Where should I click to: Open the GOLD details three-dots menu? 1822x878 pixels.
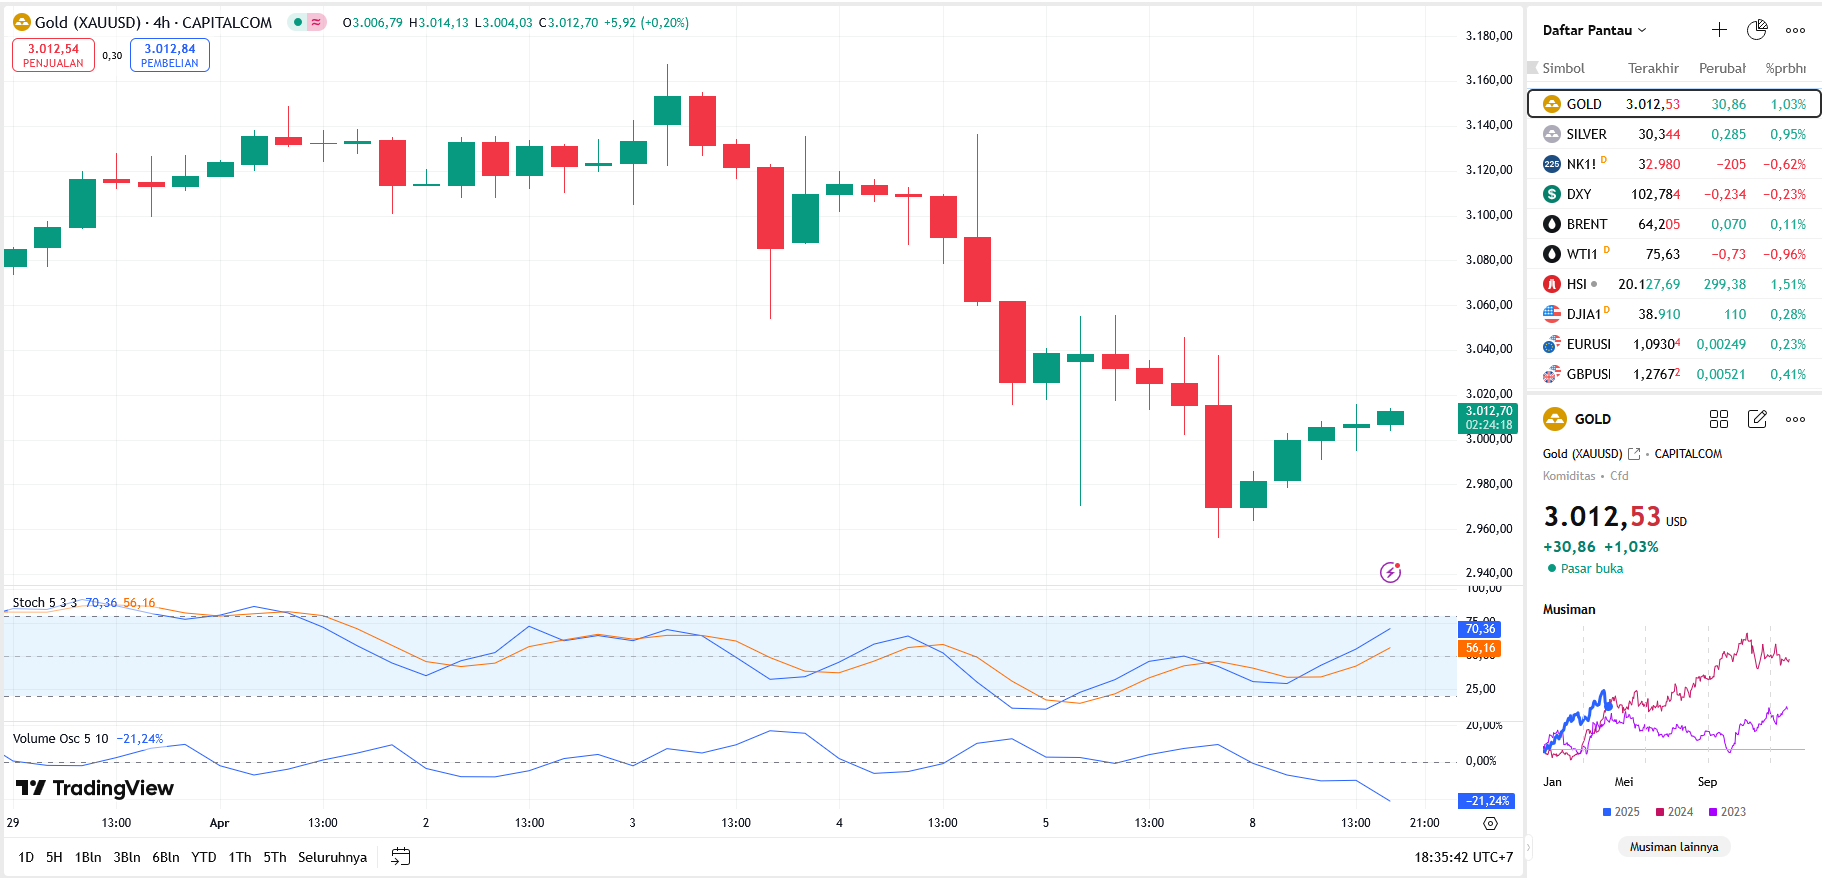1795,419
